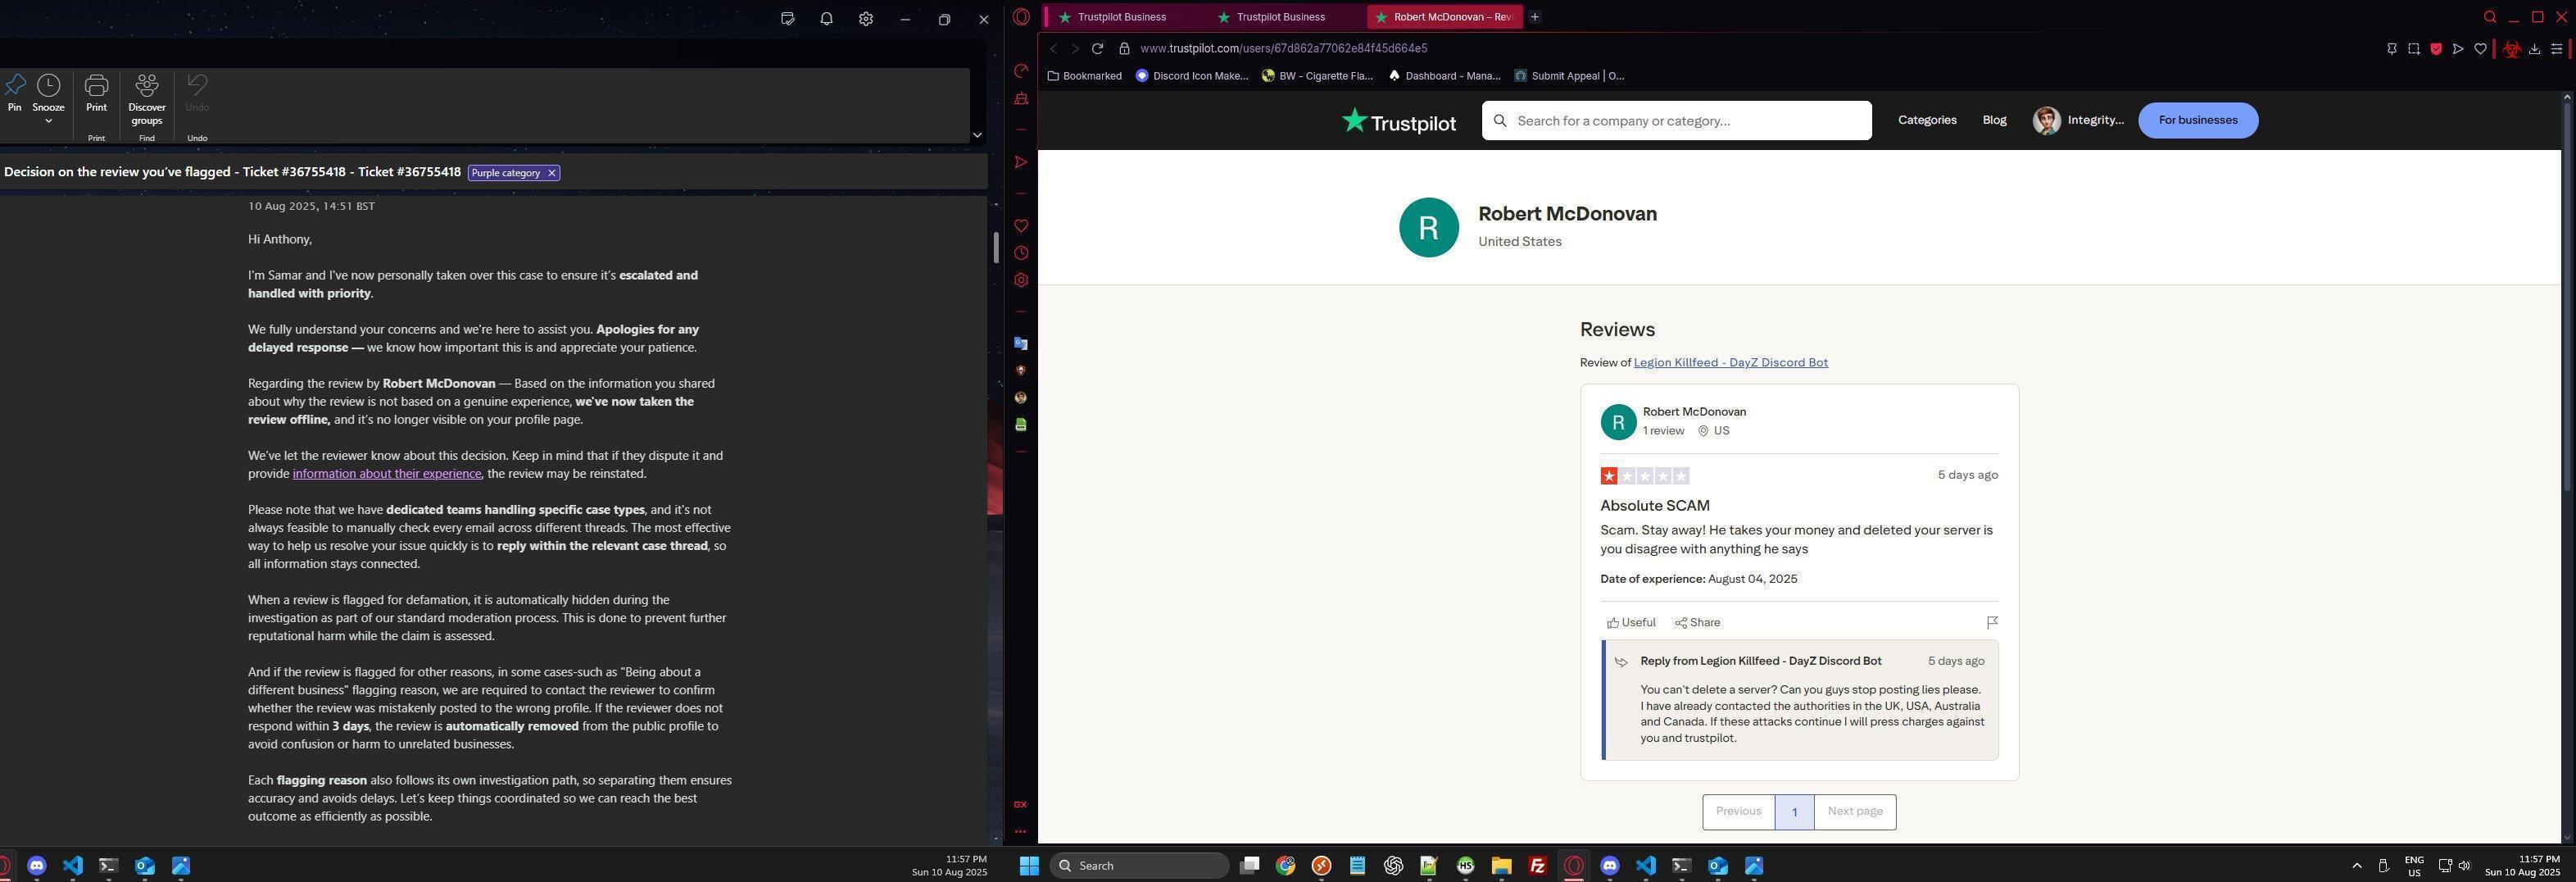Open Legion Killfeed - DayZ Discord Bot link
The width and height of the screenshot is (2576, 882).
coord(1730,363)
